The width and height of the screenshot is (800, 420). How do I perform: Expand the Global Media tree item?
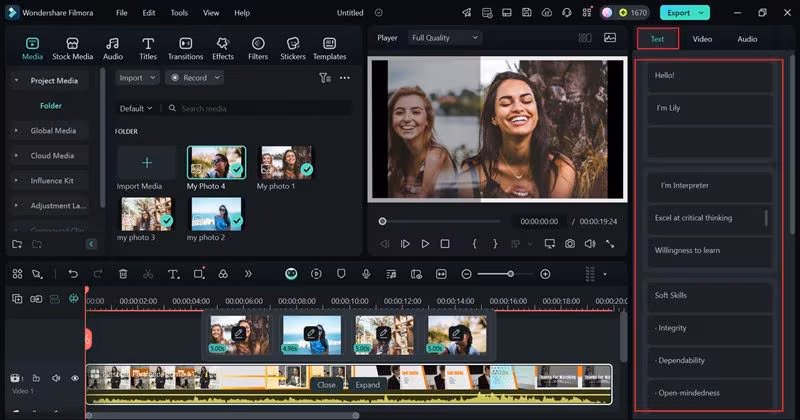click(16, 130)
